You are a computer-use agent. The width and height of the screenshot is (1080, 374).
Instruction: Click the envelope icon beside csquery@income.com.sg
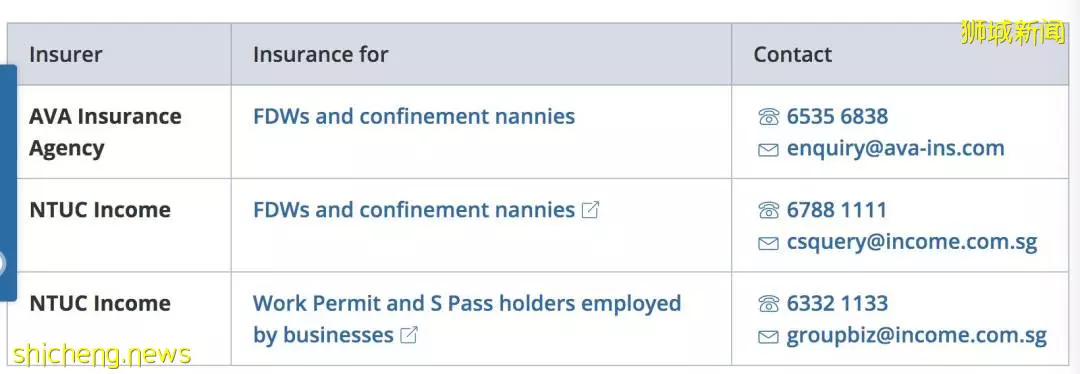point(768,242)
